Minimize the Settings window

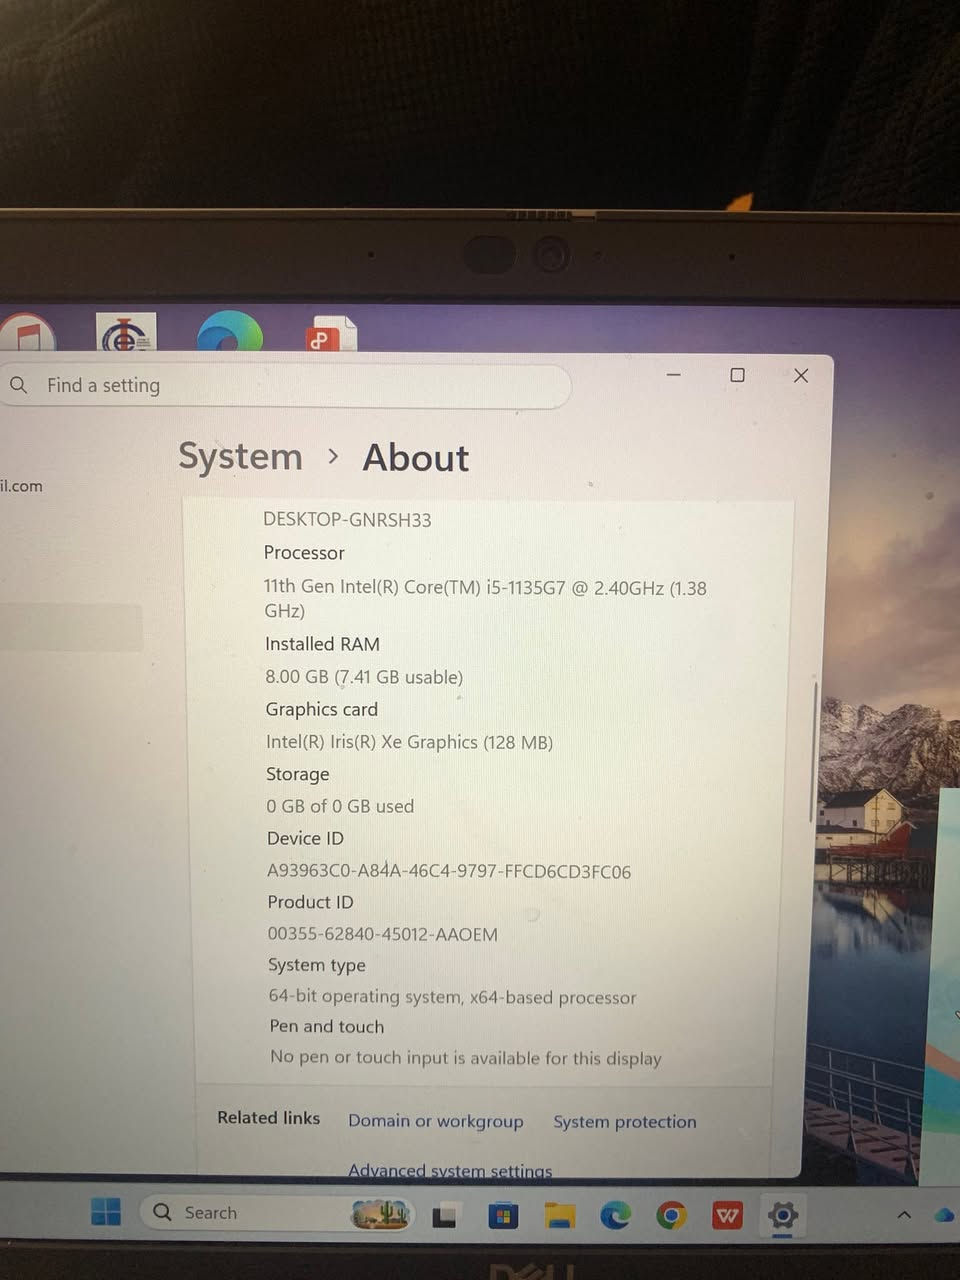point(673,375)
